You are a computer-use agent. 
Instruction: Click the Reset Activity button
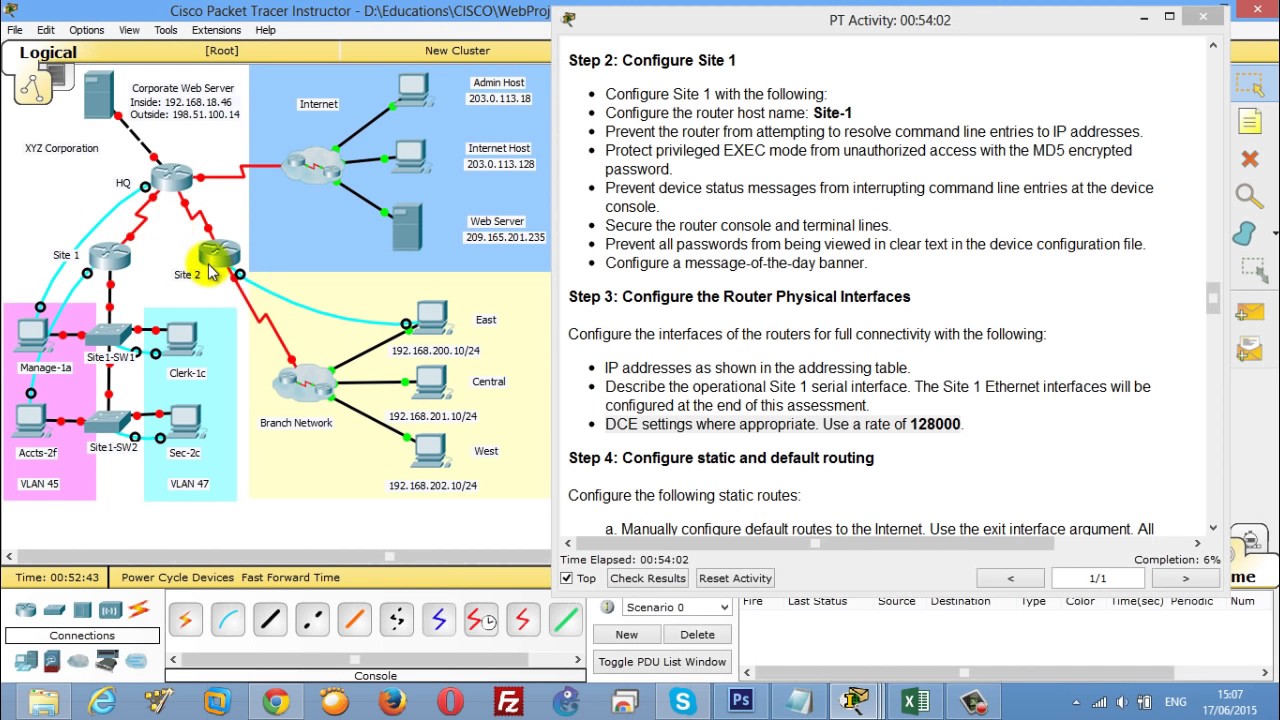735,578
